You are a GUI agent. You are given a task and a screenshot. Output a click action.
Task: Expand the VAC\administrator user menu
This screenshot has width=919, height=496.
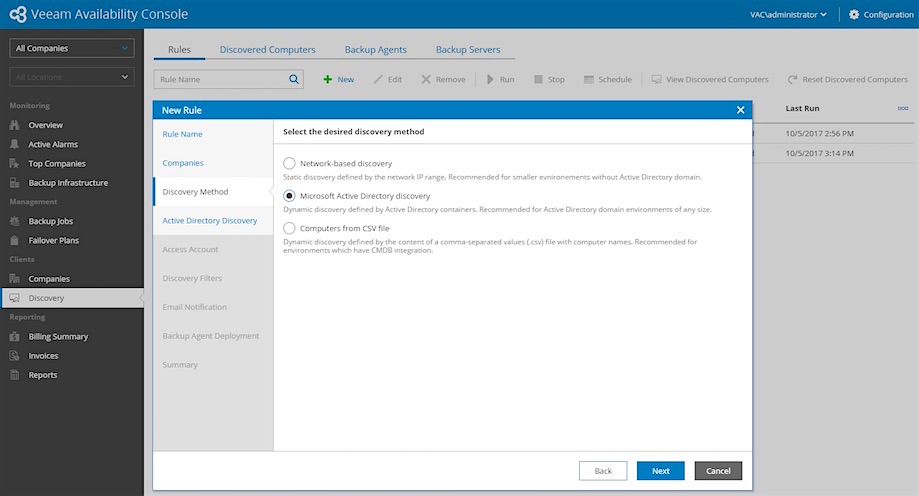[788, 14]
